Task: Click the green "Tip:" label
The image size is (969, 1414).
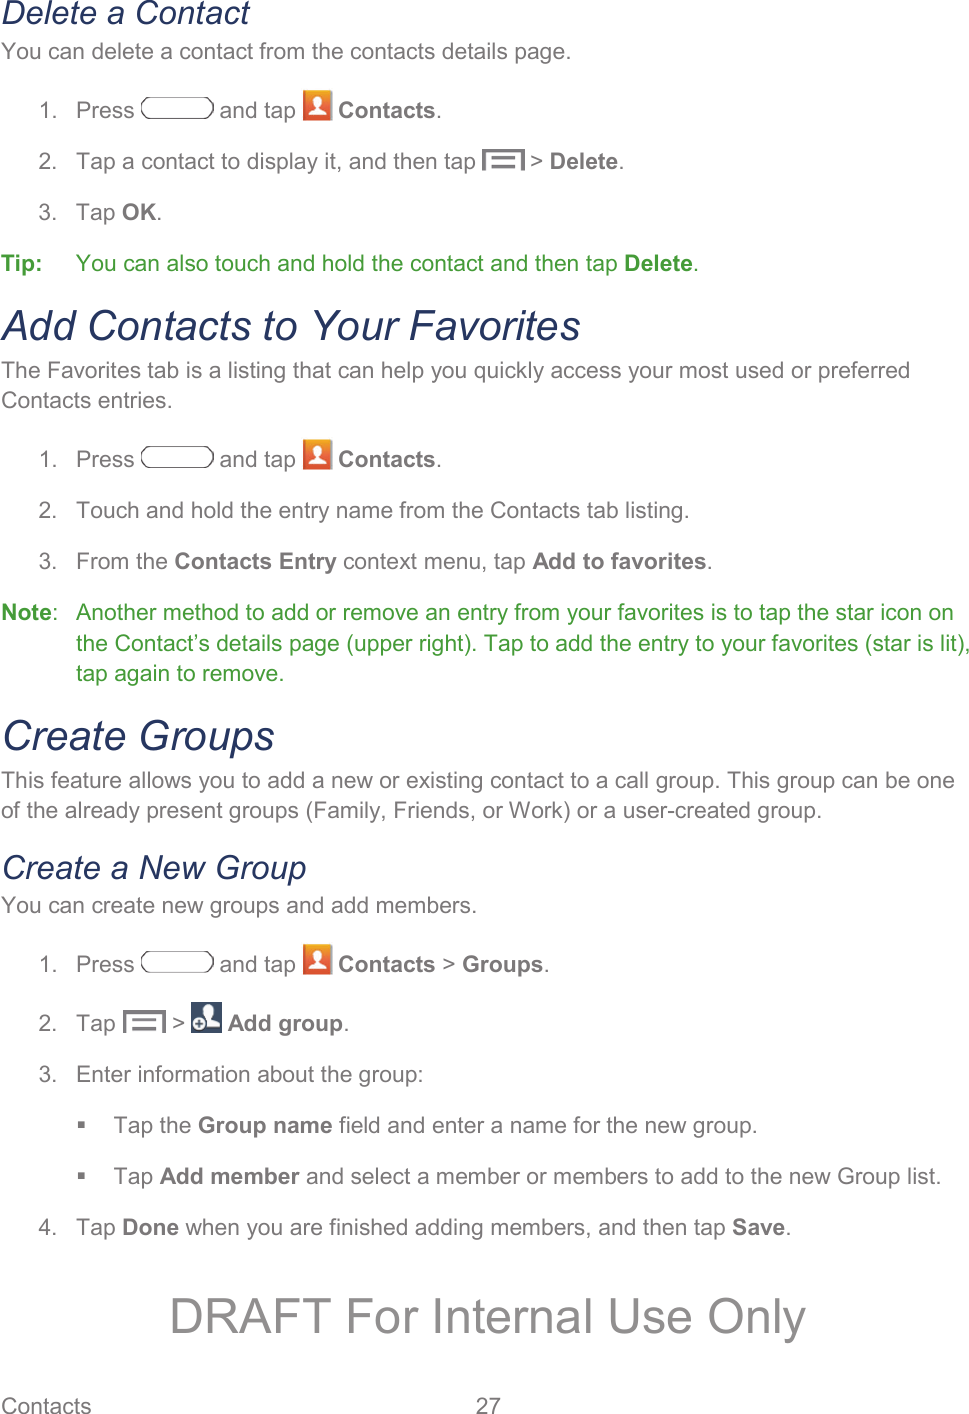Action: (x=22, y=263)
